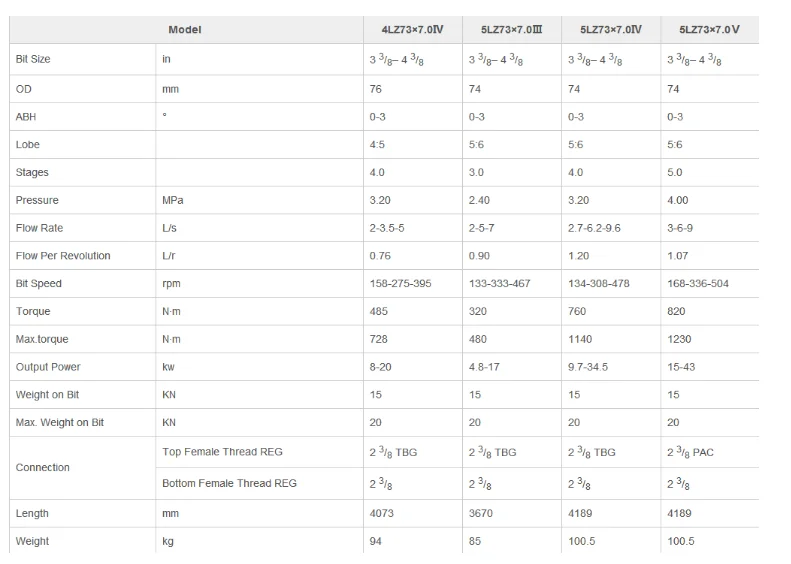Click the Connection row label

43,467
